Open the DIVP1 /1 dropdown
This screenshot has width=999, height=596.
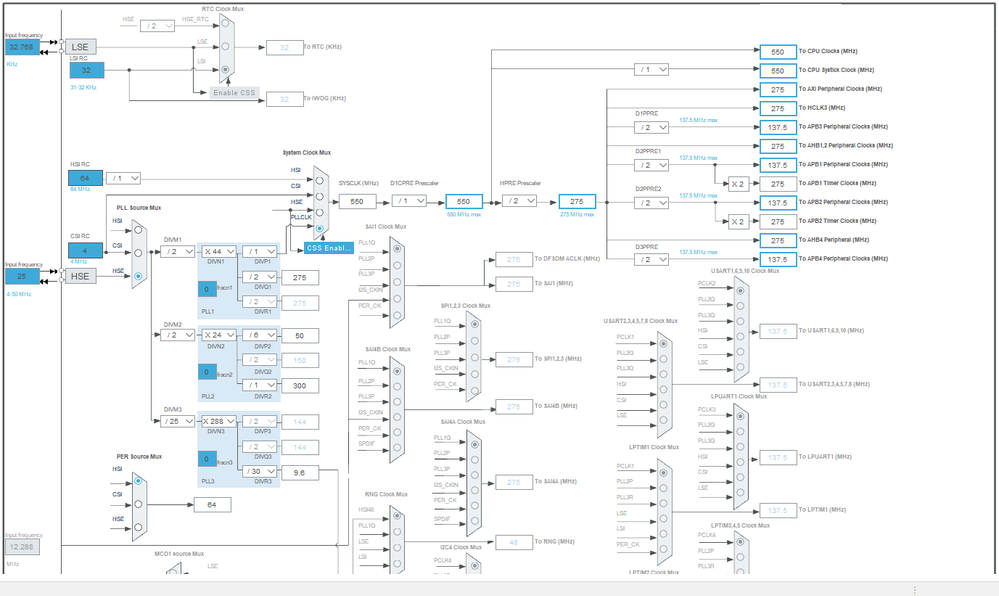259,252
